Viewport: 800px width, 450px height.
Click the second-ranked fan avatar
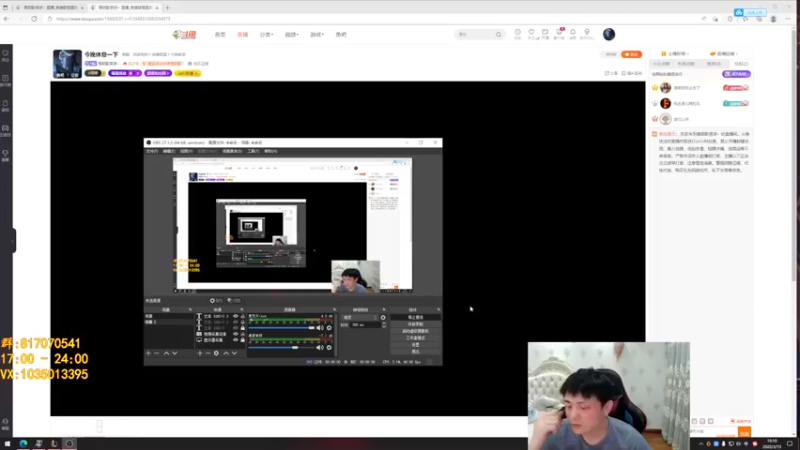[x=665, y=104]
